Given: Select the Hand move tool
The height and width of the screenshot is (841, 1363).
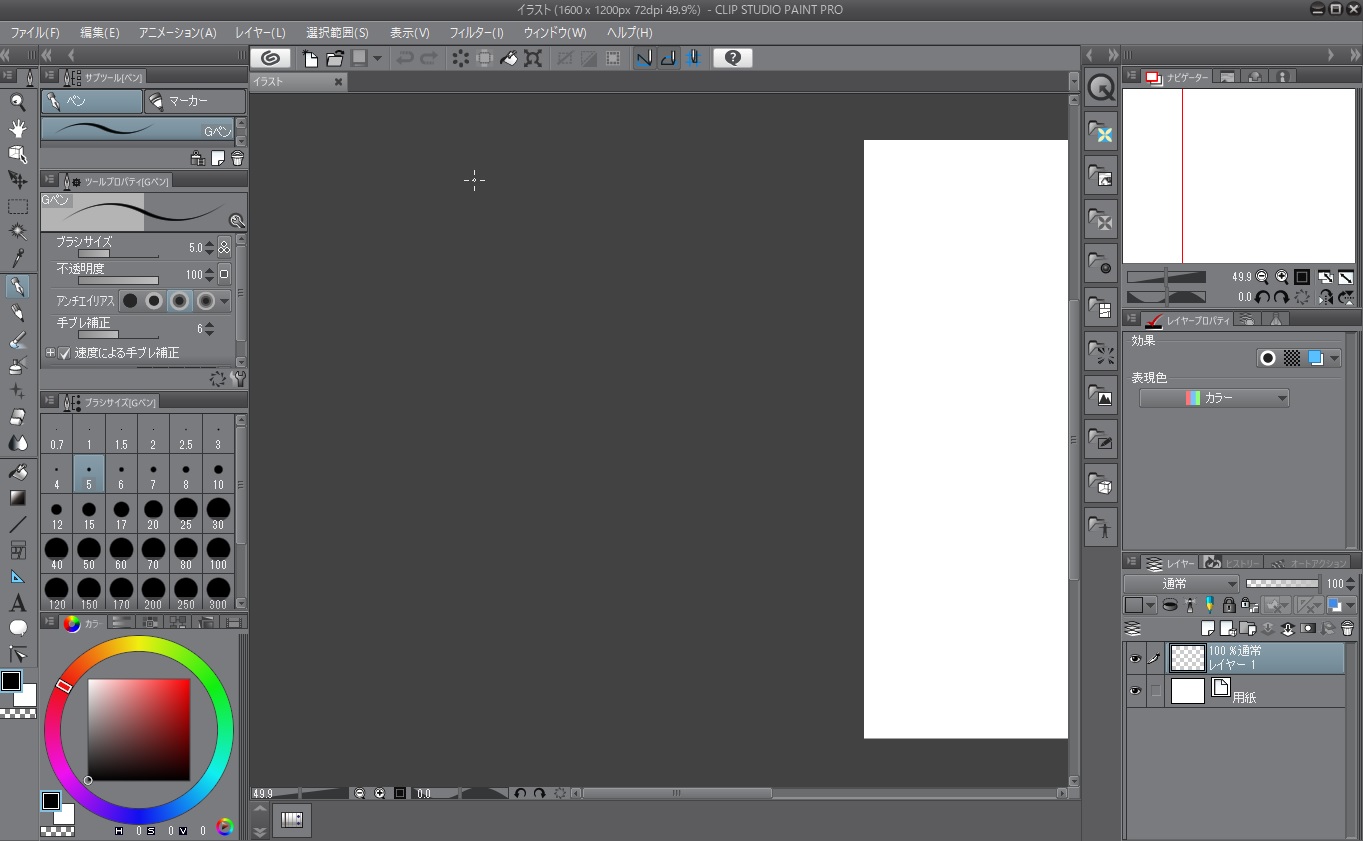Looking at the screenshot, I should coord(17,128).
